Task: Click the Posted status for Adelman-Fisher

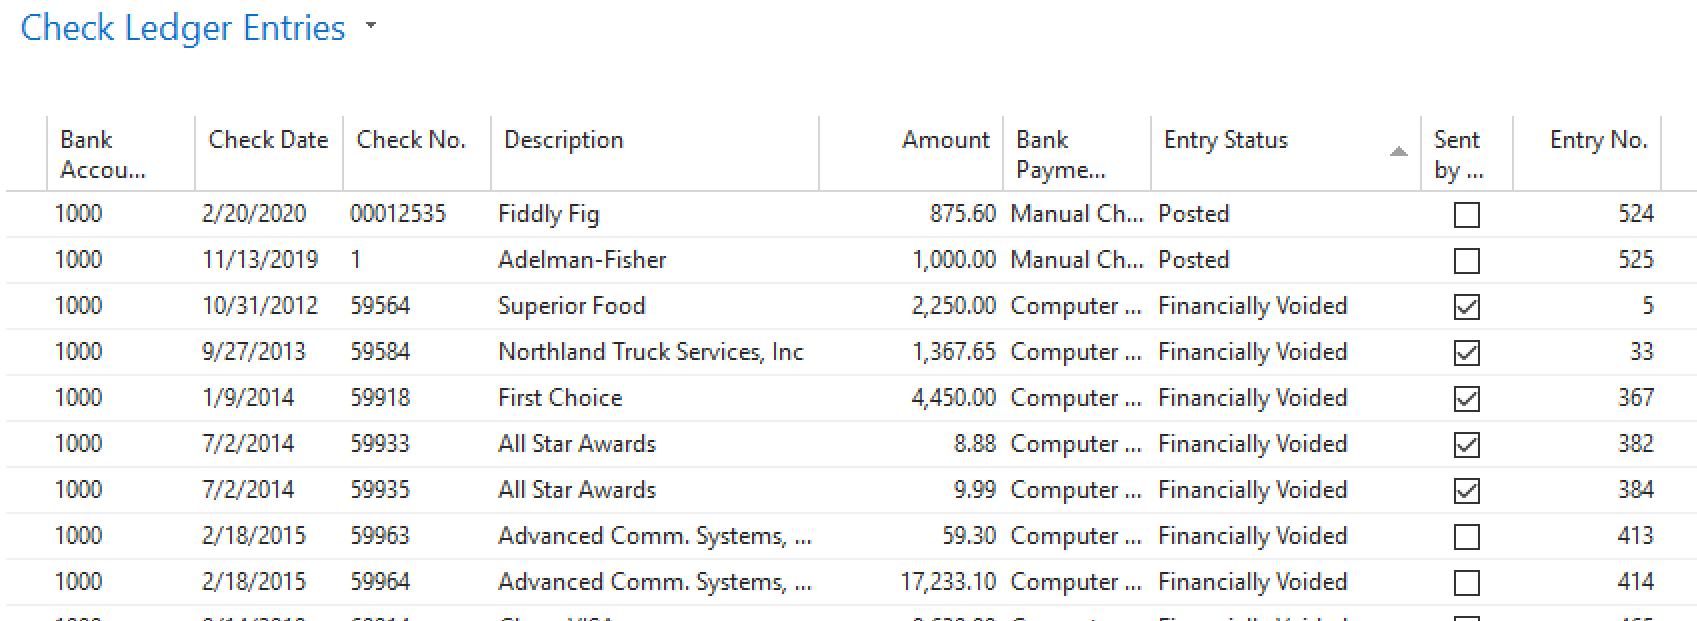Action: point(1194,260)
